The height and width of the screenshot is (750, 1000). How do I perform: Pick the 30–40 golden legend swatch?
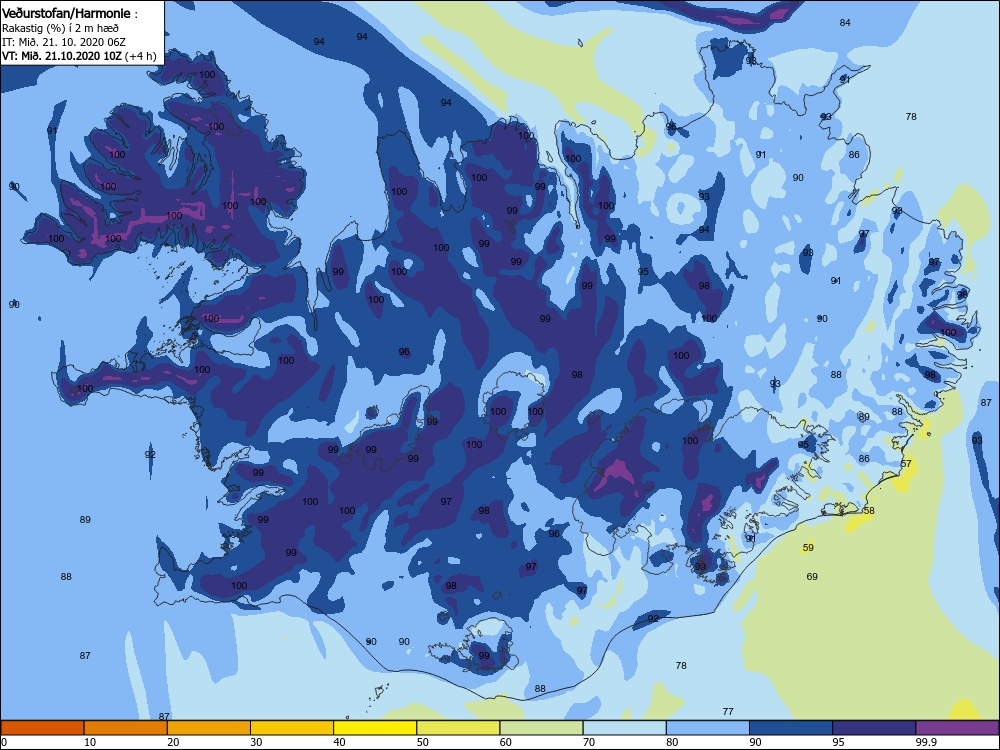292,728
